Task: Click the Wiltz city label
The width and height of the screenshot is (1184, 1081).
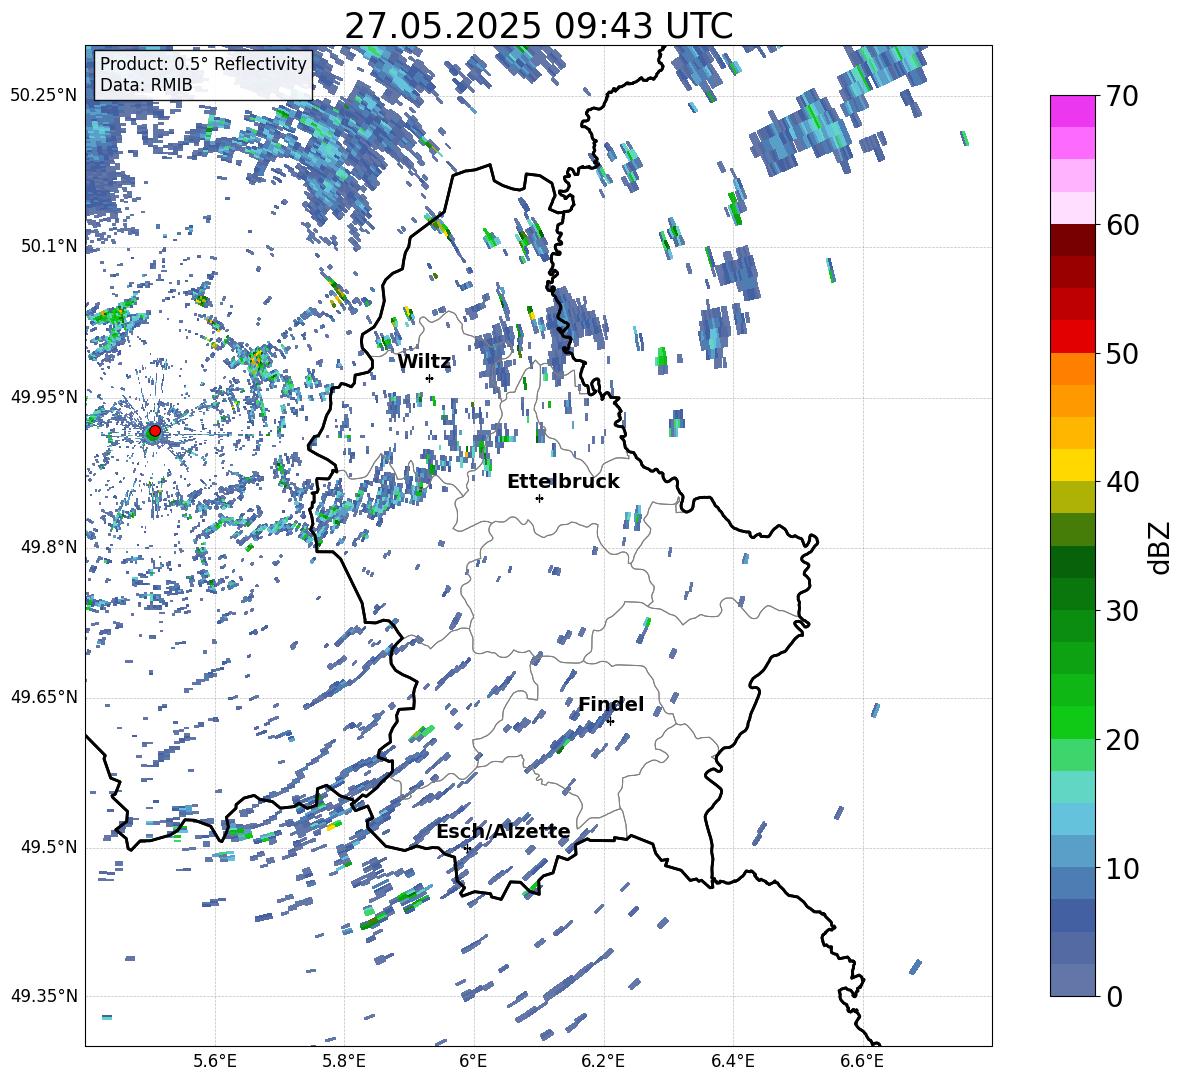Action: point(424,362)
